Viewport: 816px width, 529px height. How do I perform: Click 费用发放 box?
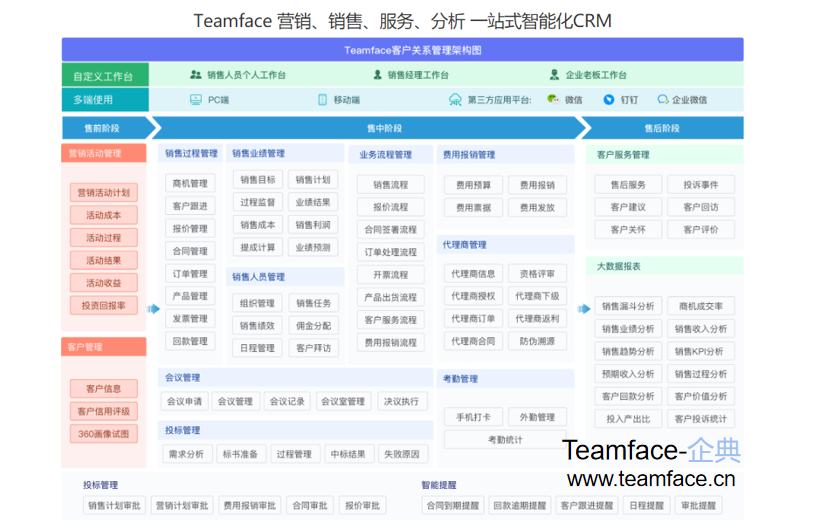537,208
